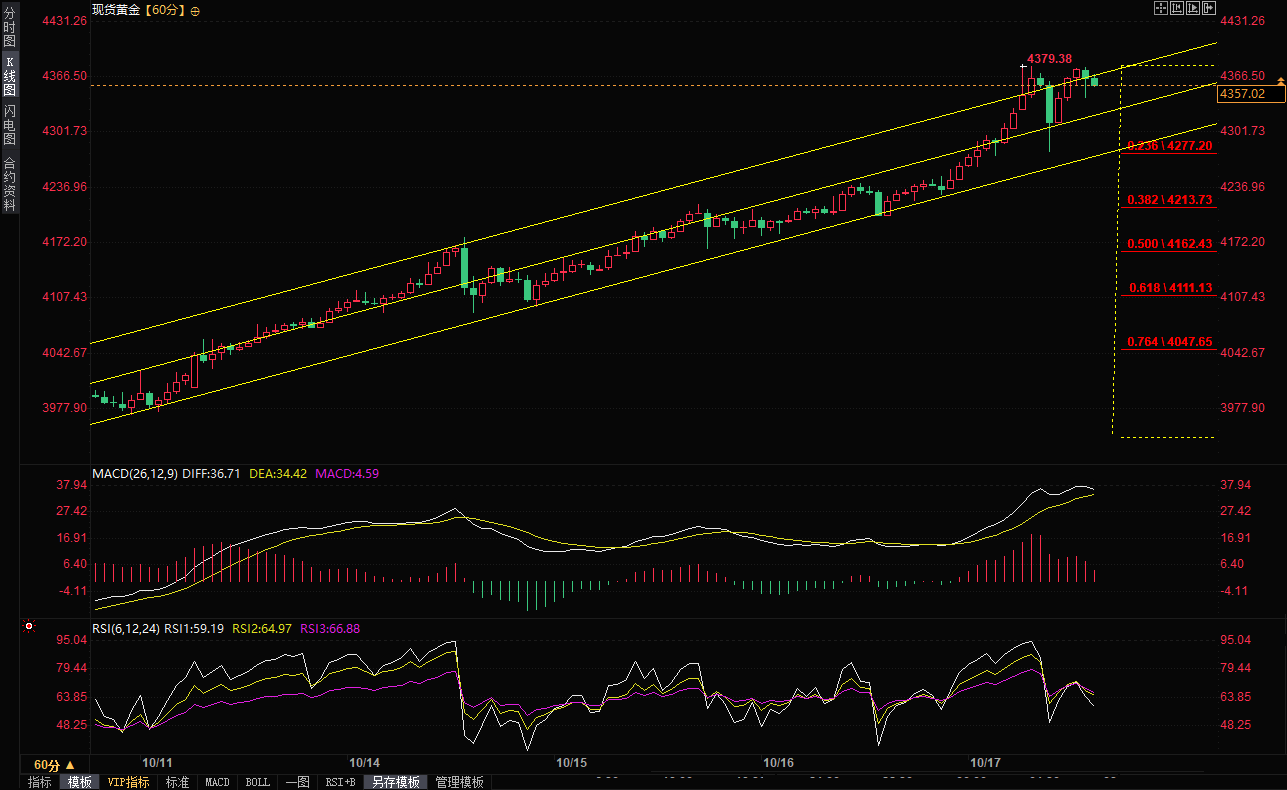Click the Fibonacci level ending in 4277.20

(1170, 146)
